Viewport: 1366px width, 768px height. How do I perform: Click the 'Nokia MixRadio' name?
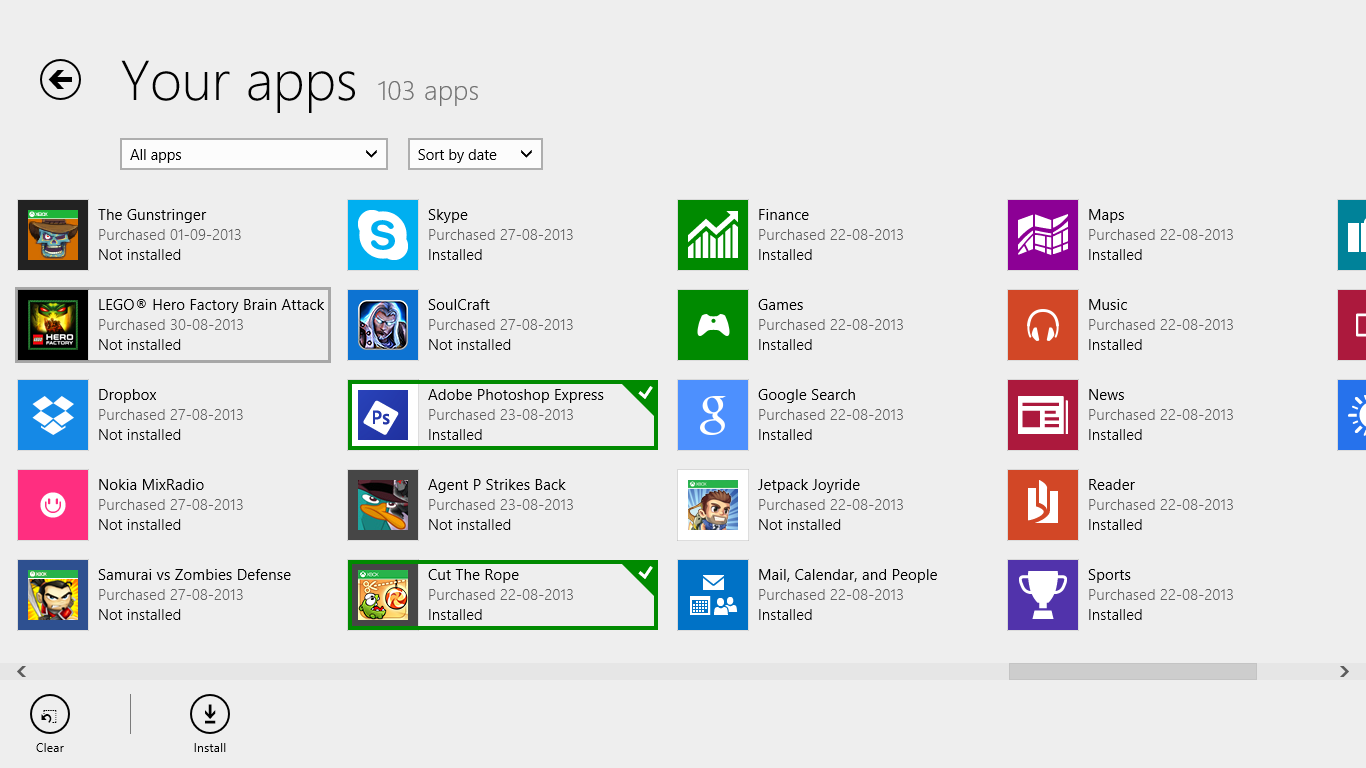(x=151, y=485)
